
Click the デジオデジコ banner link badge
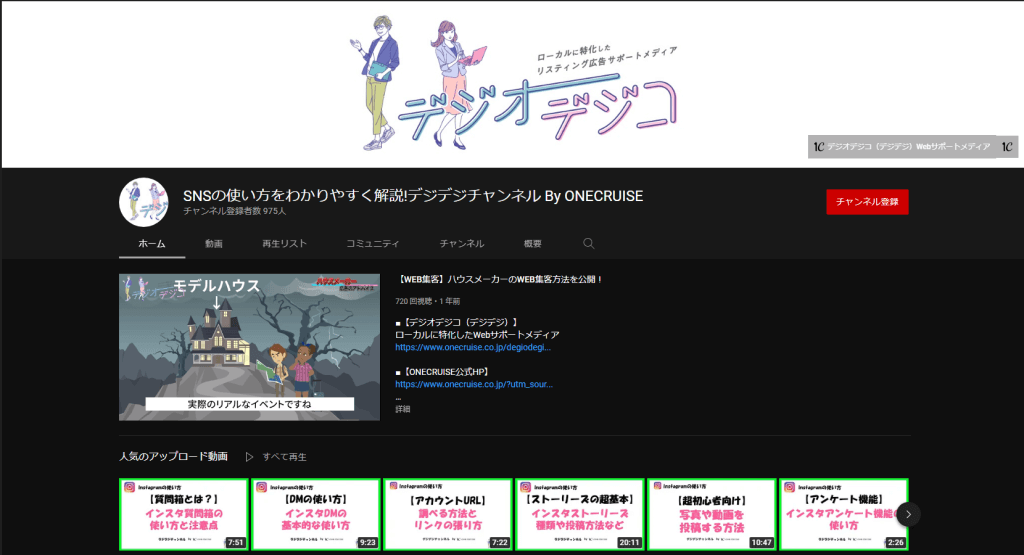(x=912, y=147)
